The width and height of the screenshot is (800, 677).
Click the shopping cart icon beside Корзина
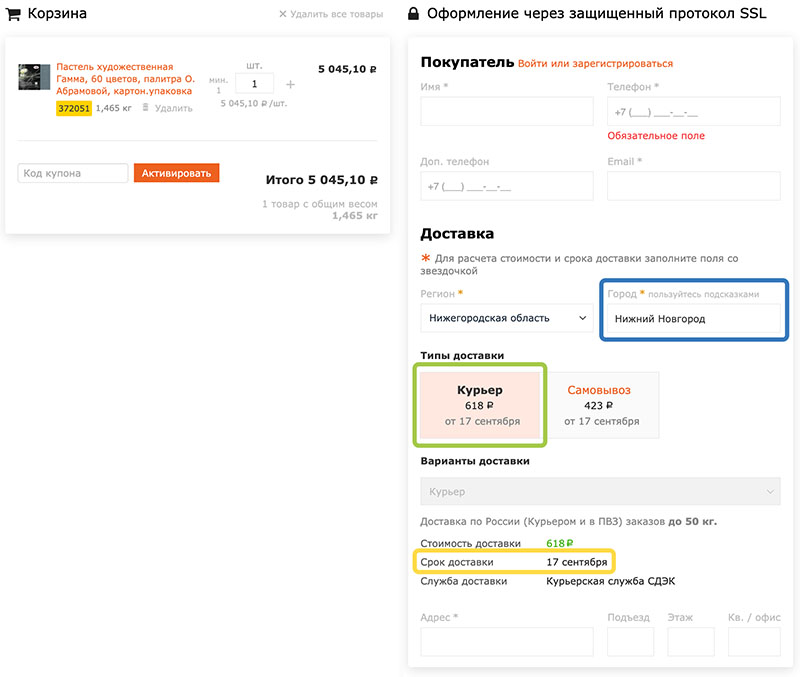(x=13, y=14)
